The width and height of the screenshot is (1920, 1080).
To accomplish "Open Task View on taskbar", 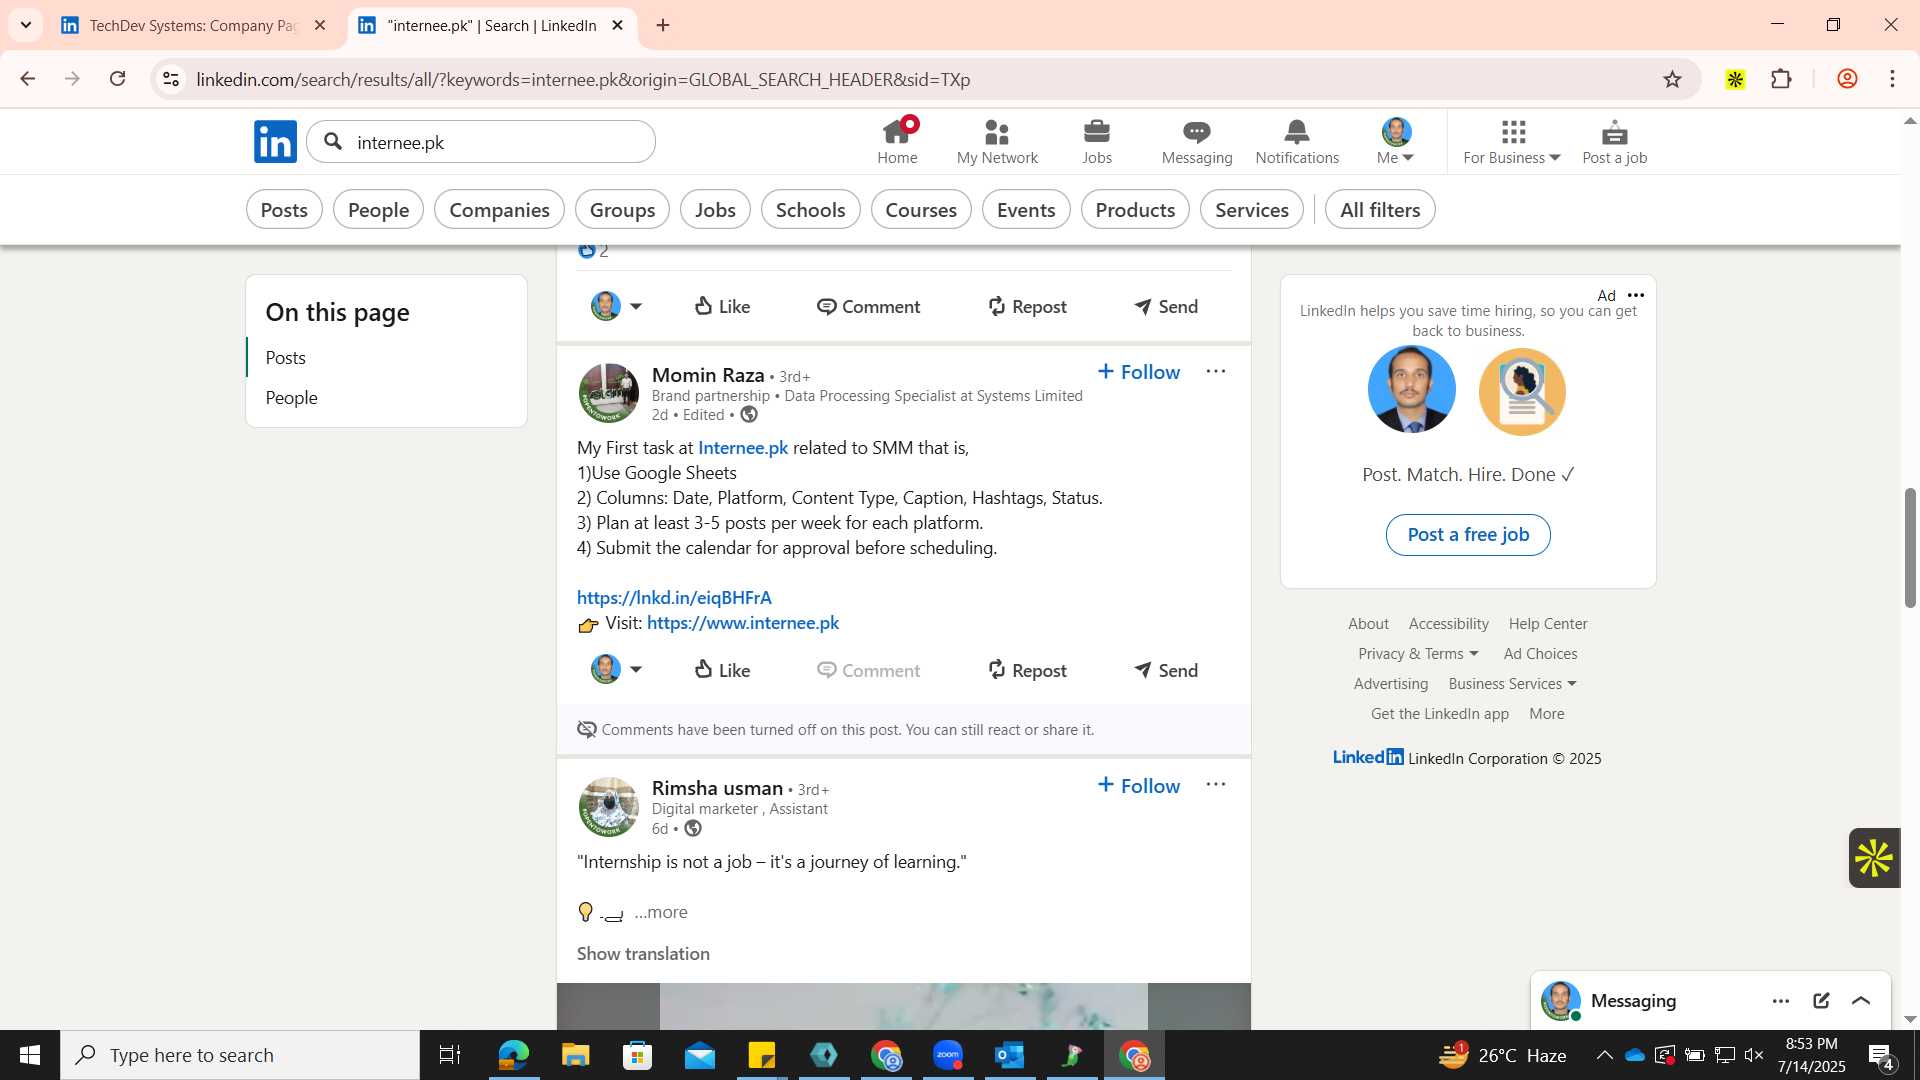I will coord(450,1055).
